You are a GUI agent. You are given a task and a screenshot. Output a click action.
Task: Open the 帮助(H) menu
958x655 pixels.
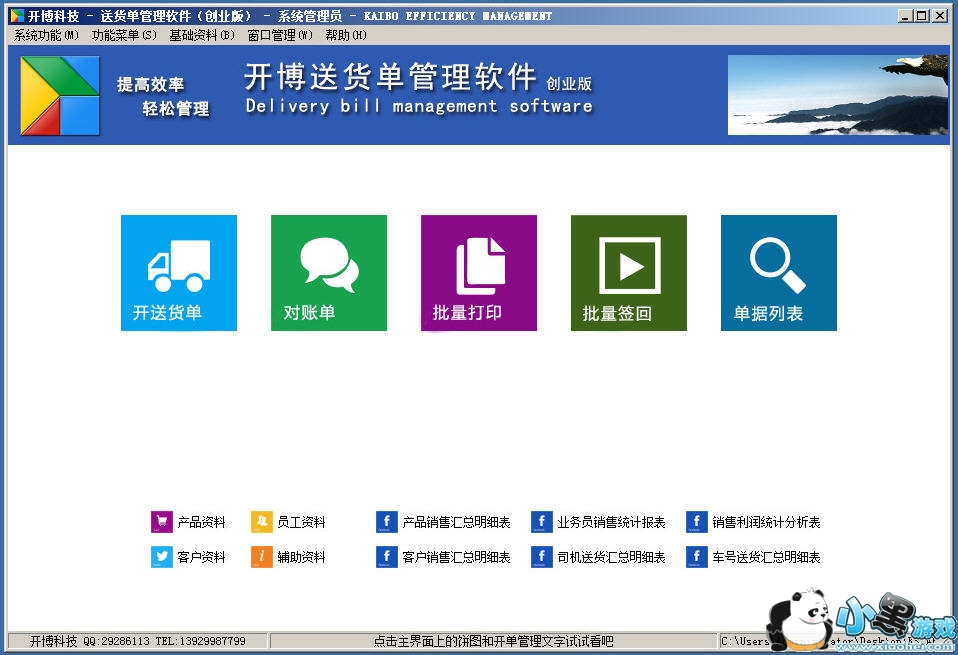[346, 35]
